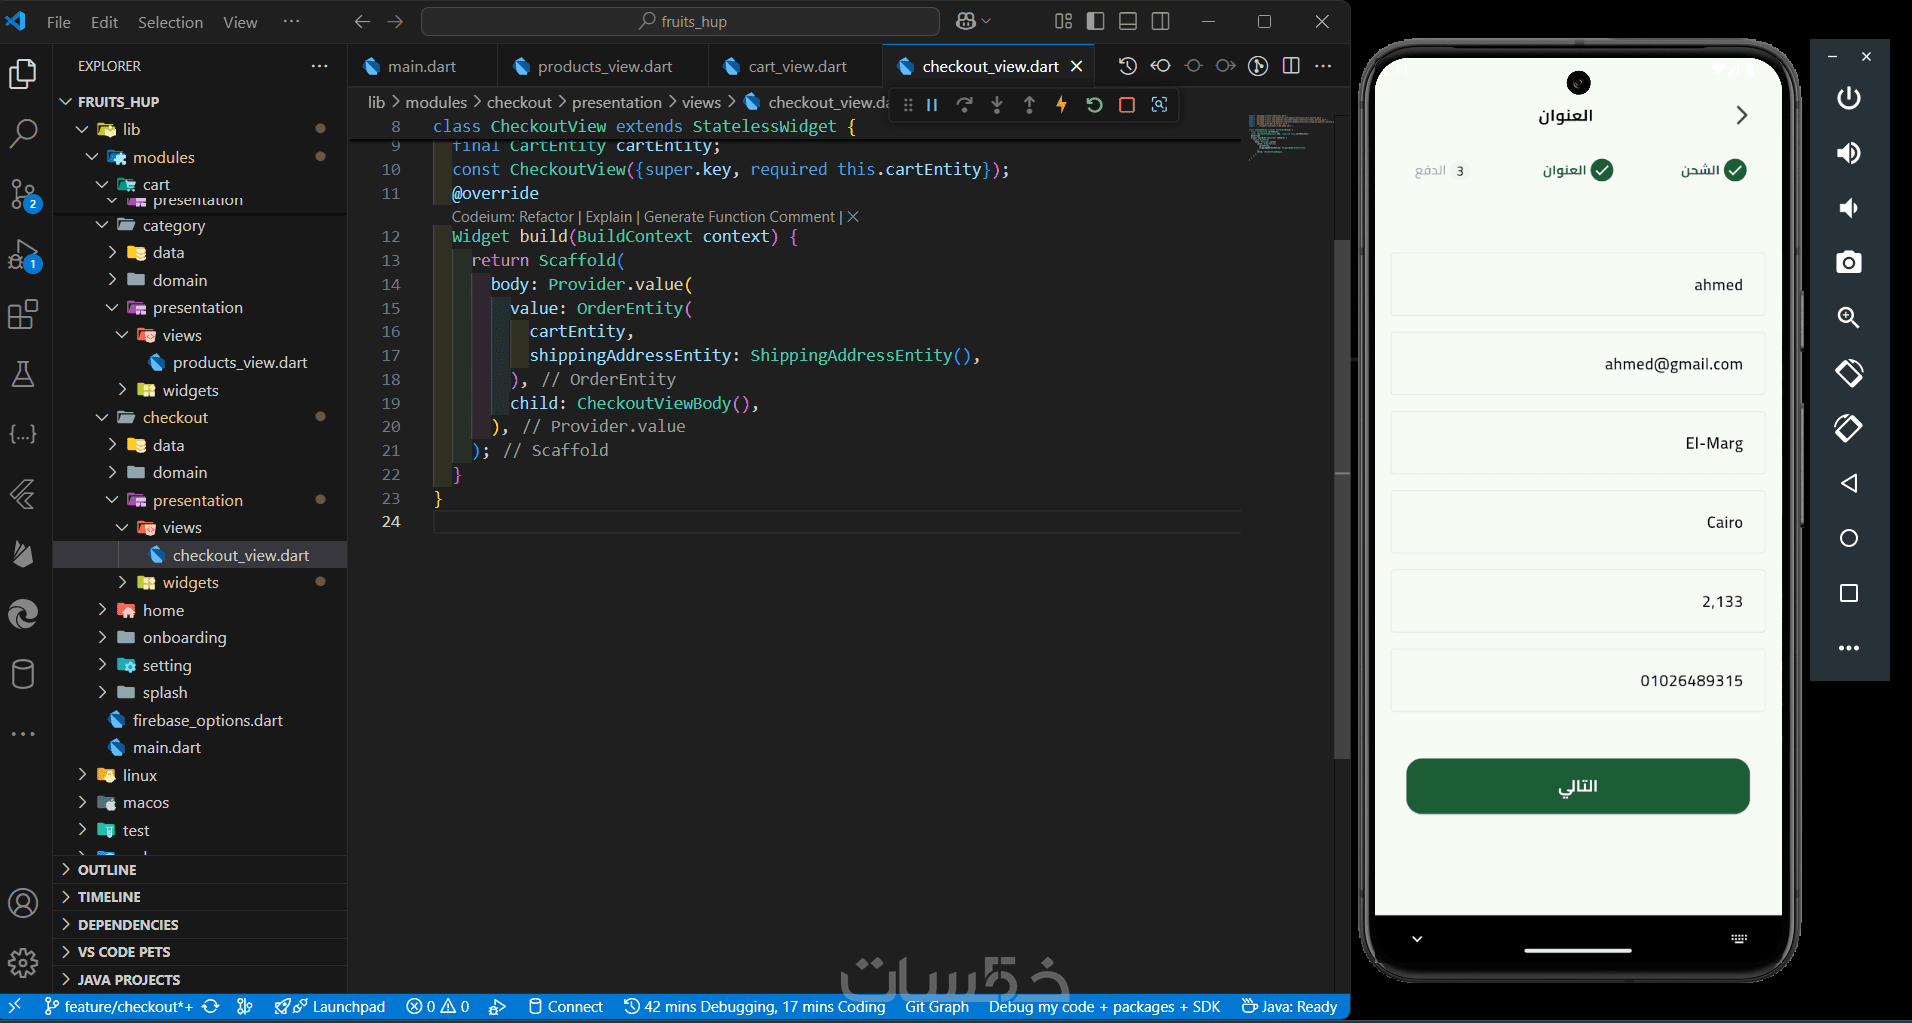
Task: Open the Source Control view
Action: (22, 193)
